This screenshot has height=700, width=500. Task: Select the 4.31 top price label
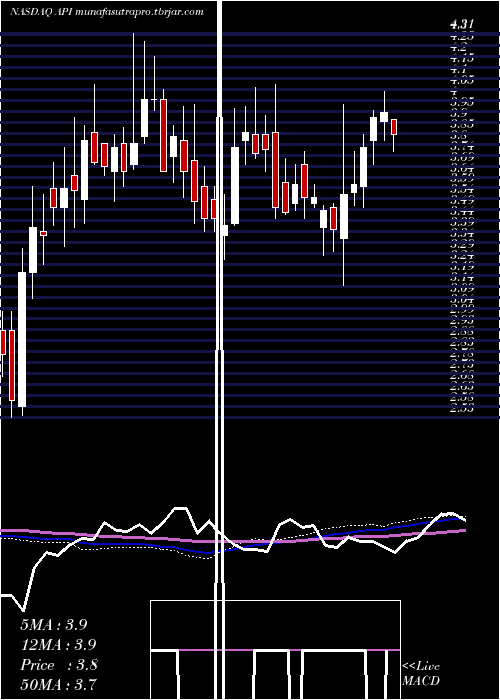[462, 24]
